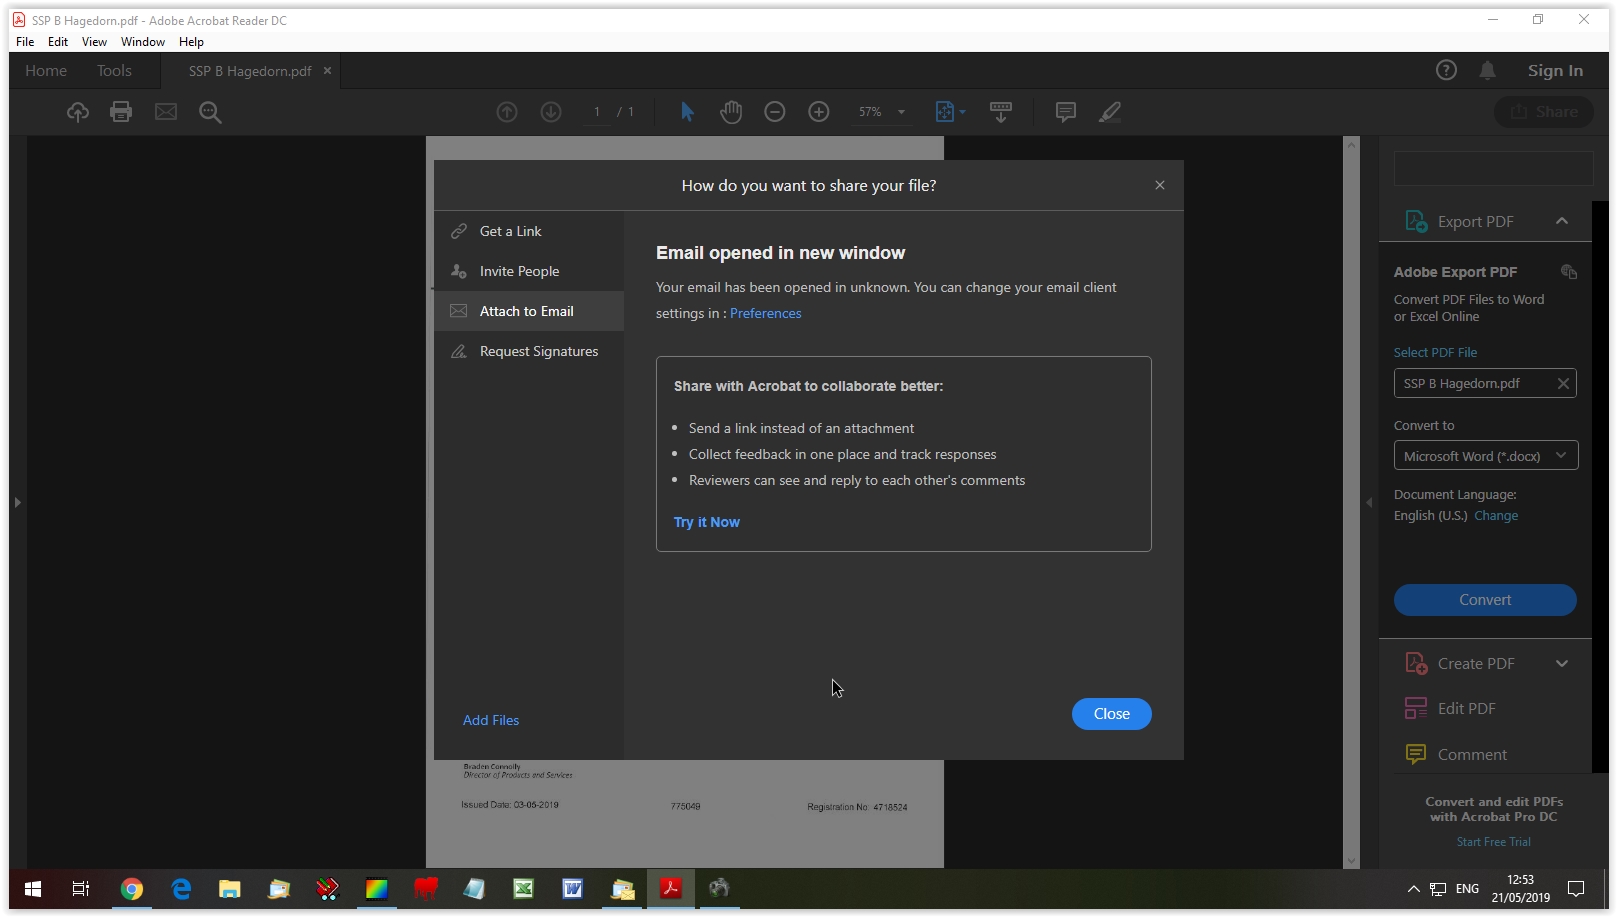
Task: Click Select PDF File link
Action: pyautogui.click(x=1435, y=352)
